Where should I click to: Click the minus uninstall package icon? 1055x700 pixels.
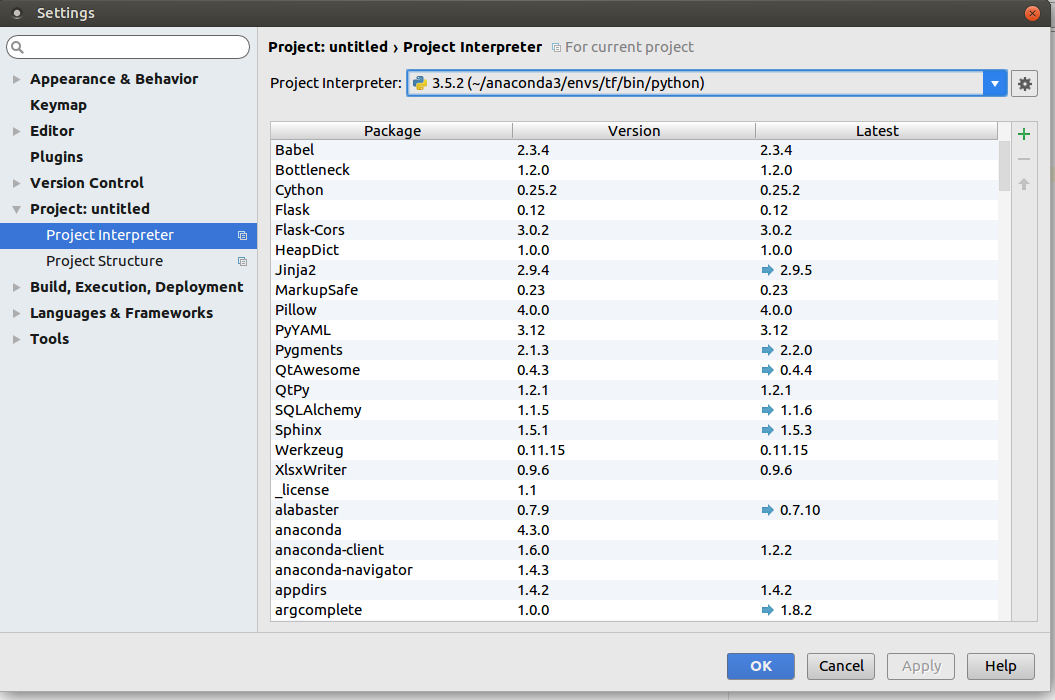(1023, 160)
